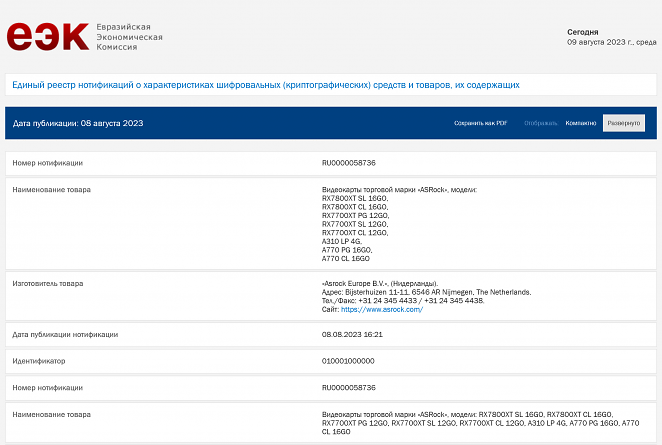Click the standalone list line 'A770 PG 16GO,'

[347, 250]
